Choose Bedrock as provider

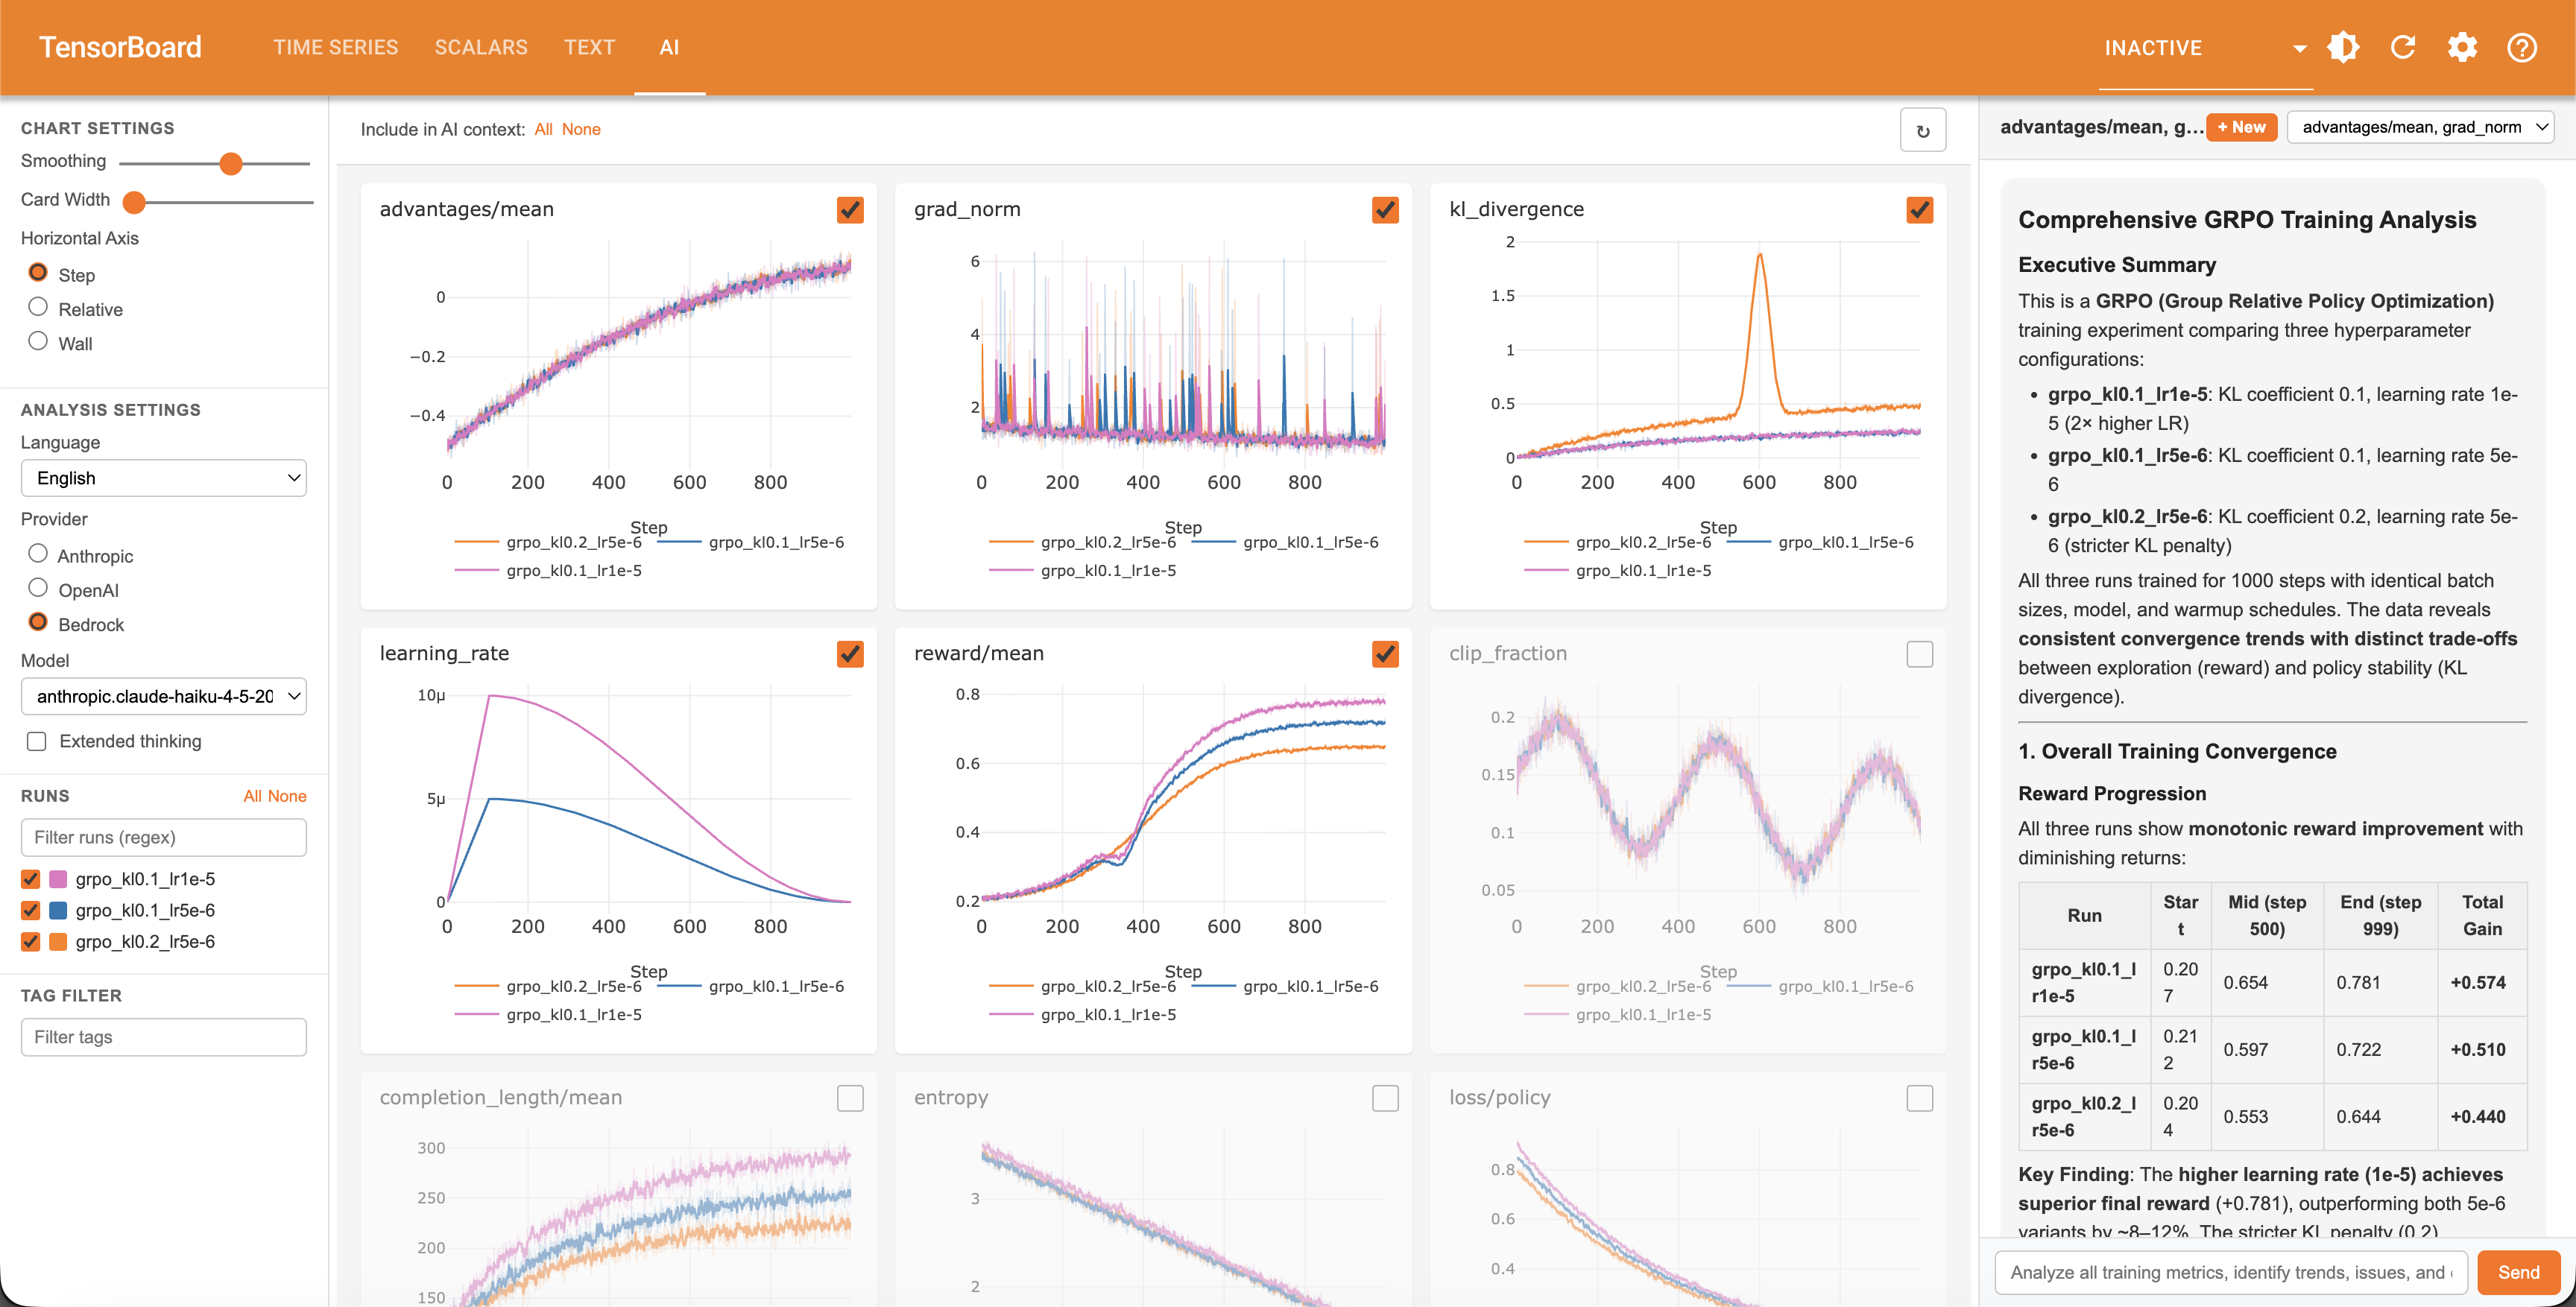coord(38,622)
